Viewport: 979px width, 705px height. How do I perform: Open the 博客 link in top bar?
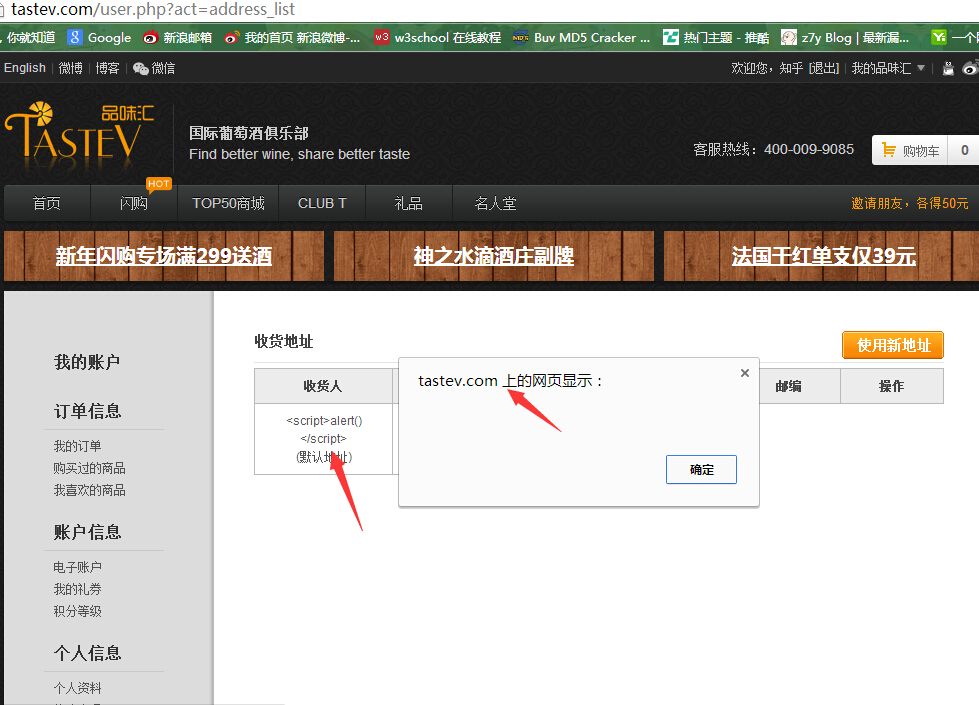[107, 68]
